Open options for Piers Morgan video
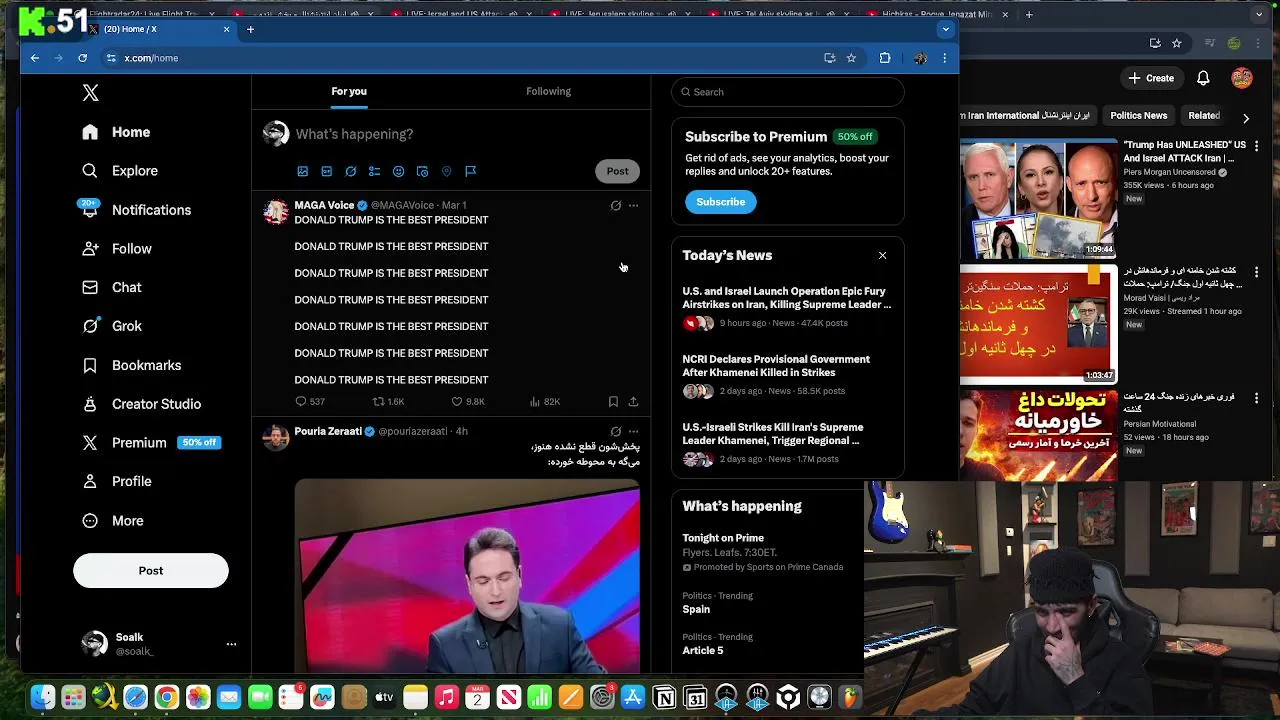The height and width of the screenshot is (720, 1280). tap(1257, 146)
